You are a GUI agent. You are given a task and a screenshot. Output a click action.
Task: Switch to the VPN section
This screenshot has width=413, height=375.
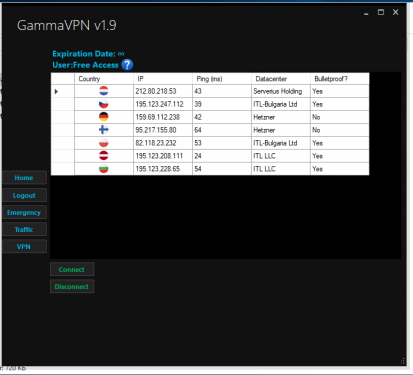tap(24, 246)
